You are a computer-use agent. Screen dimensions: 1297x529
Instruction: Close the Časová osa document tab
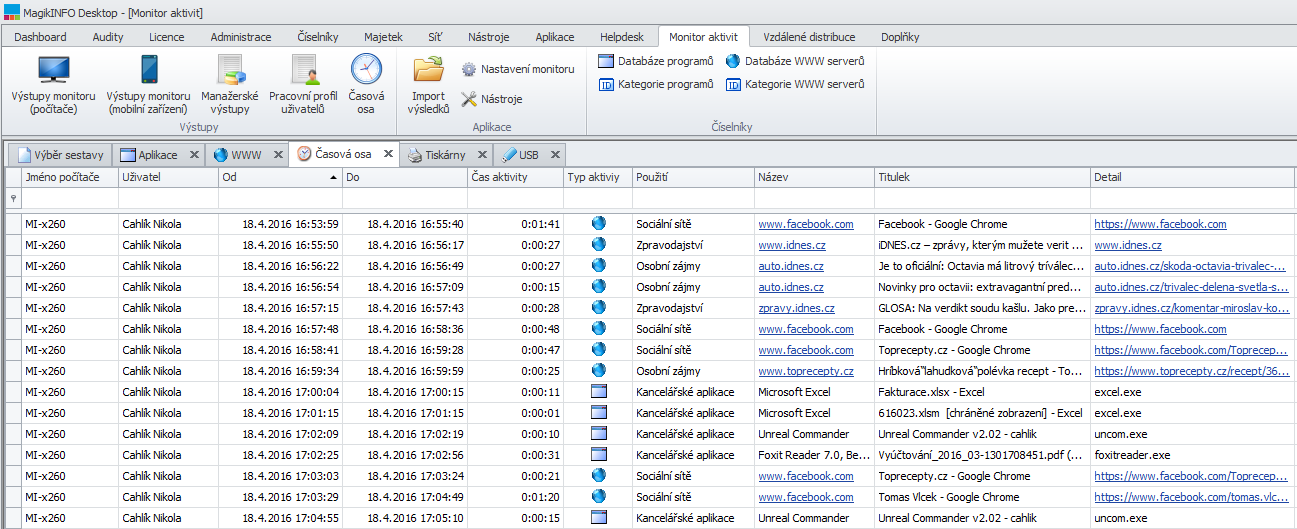tap(388, 155)
